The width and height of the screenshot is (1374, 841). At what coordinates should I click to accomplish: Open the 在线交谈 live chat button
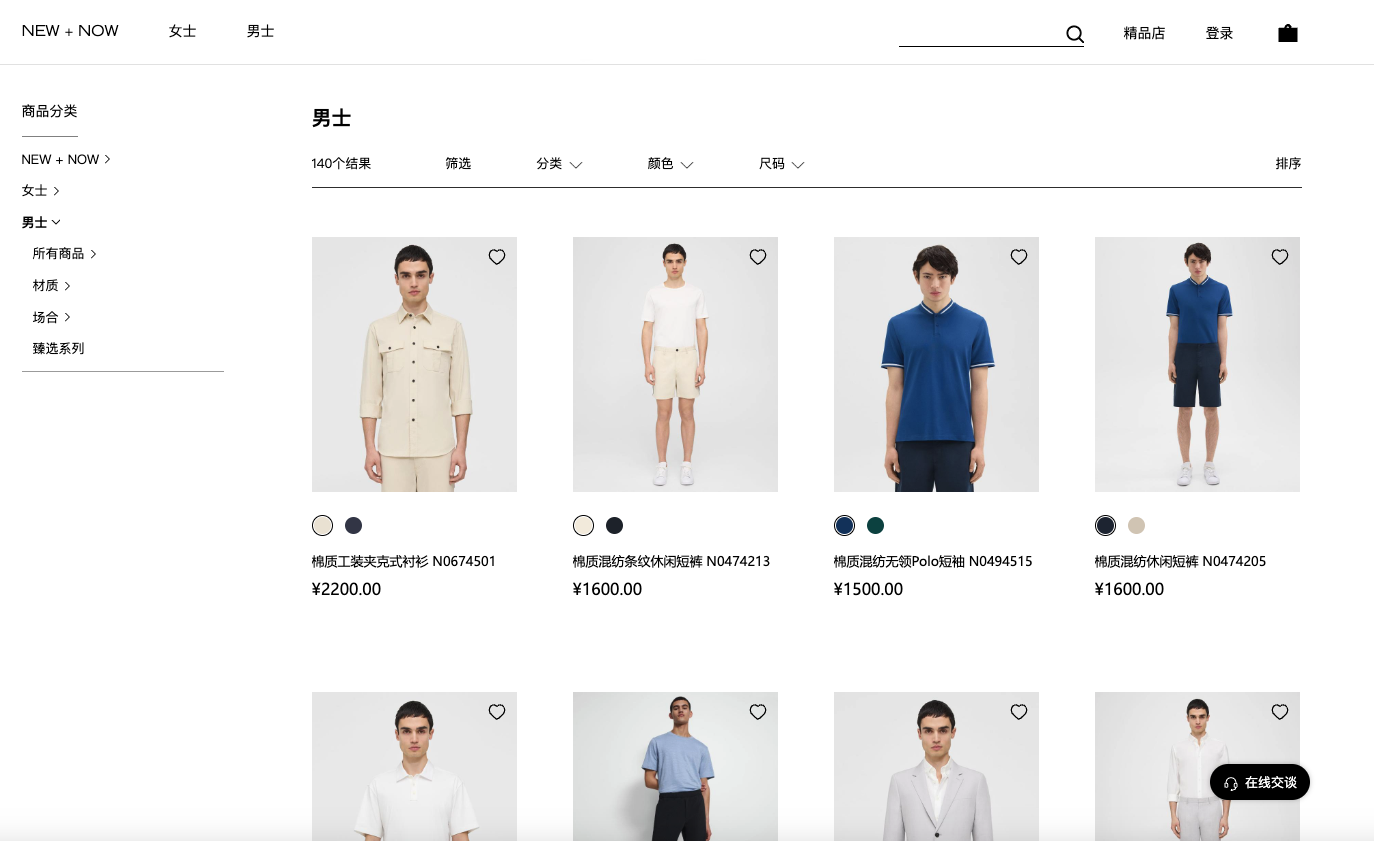click(x=1260, y=783)
